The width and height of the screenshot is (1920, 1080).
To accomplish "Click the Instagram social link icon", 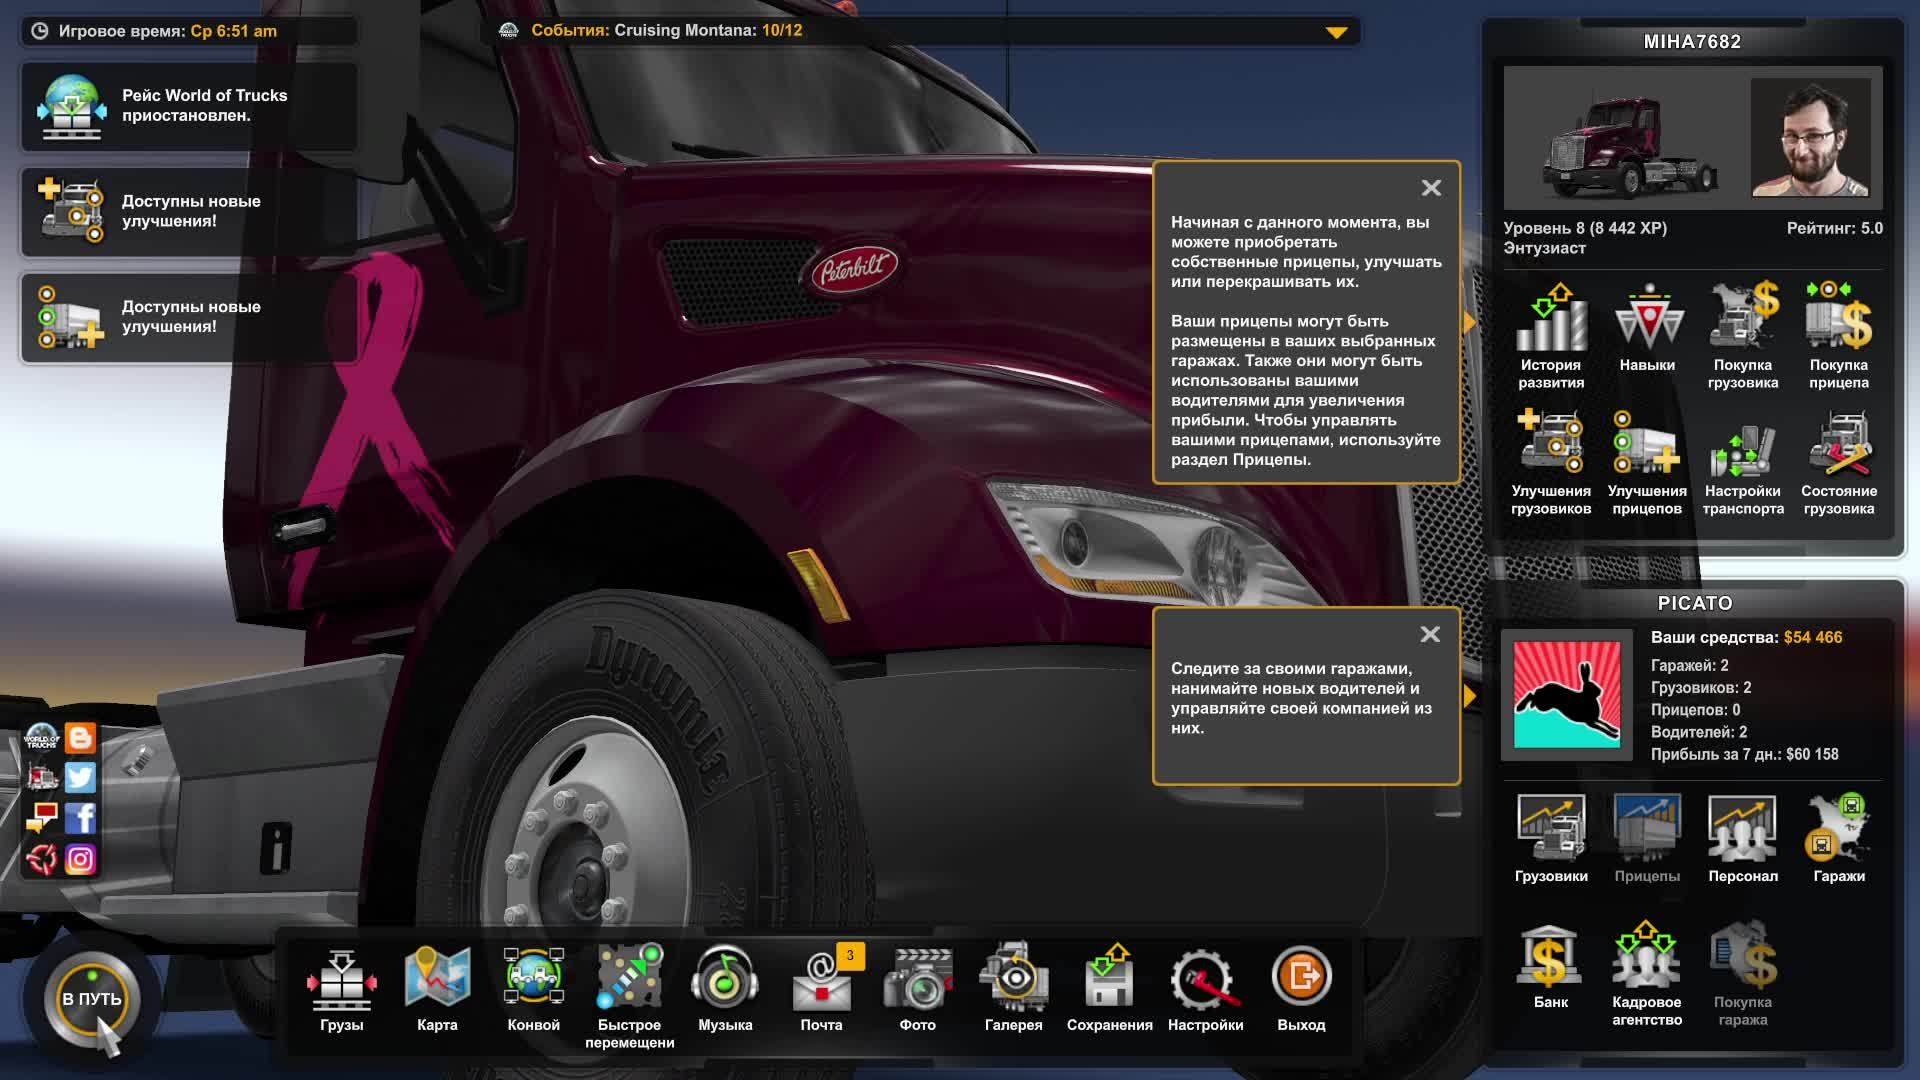I will [x=80, y=859].
